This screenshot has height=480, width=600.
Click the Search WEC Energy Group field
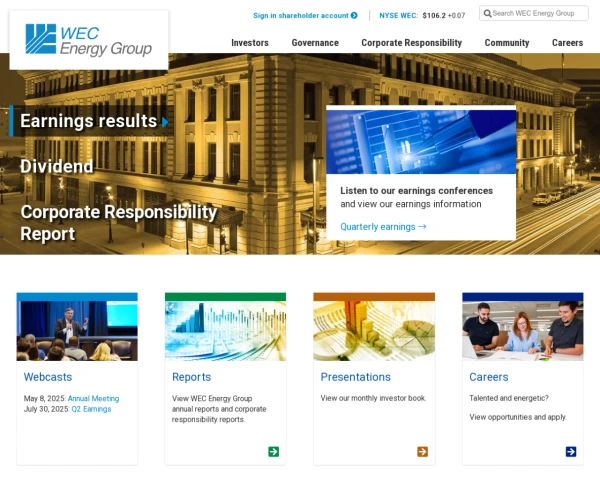pos(533,13)
